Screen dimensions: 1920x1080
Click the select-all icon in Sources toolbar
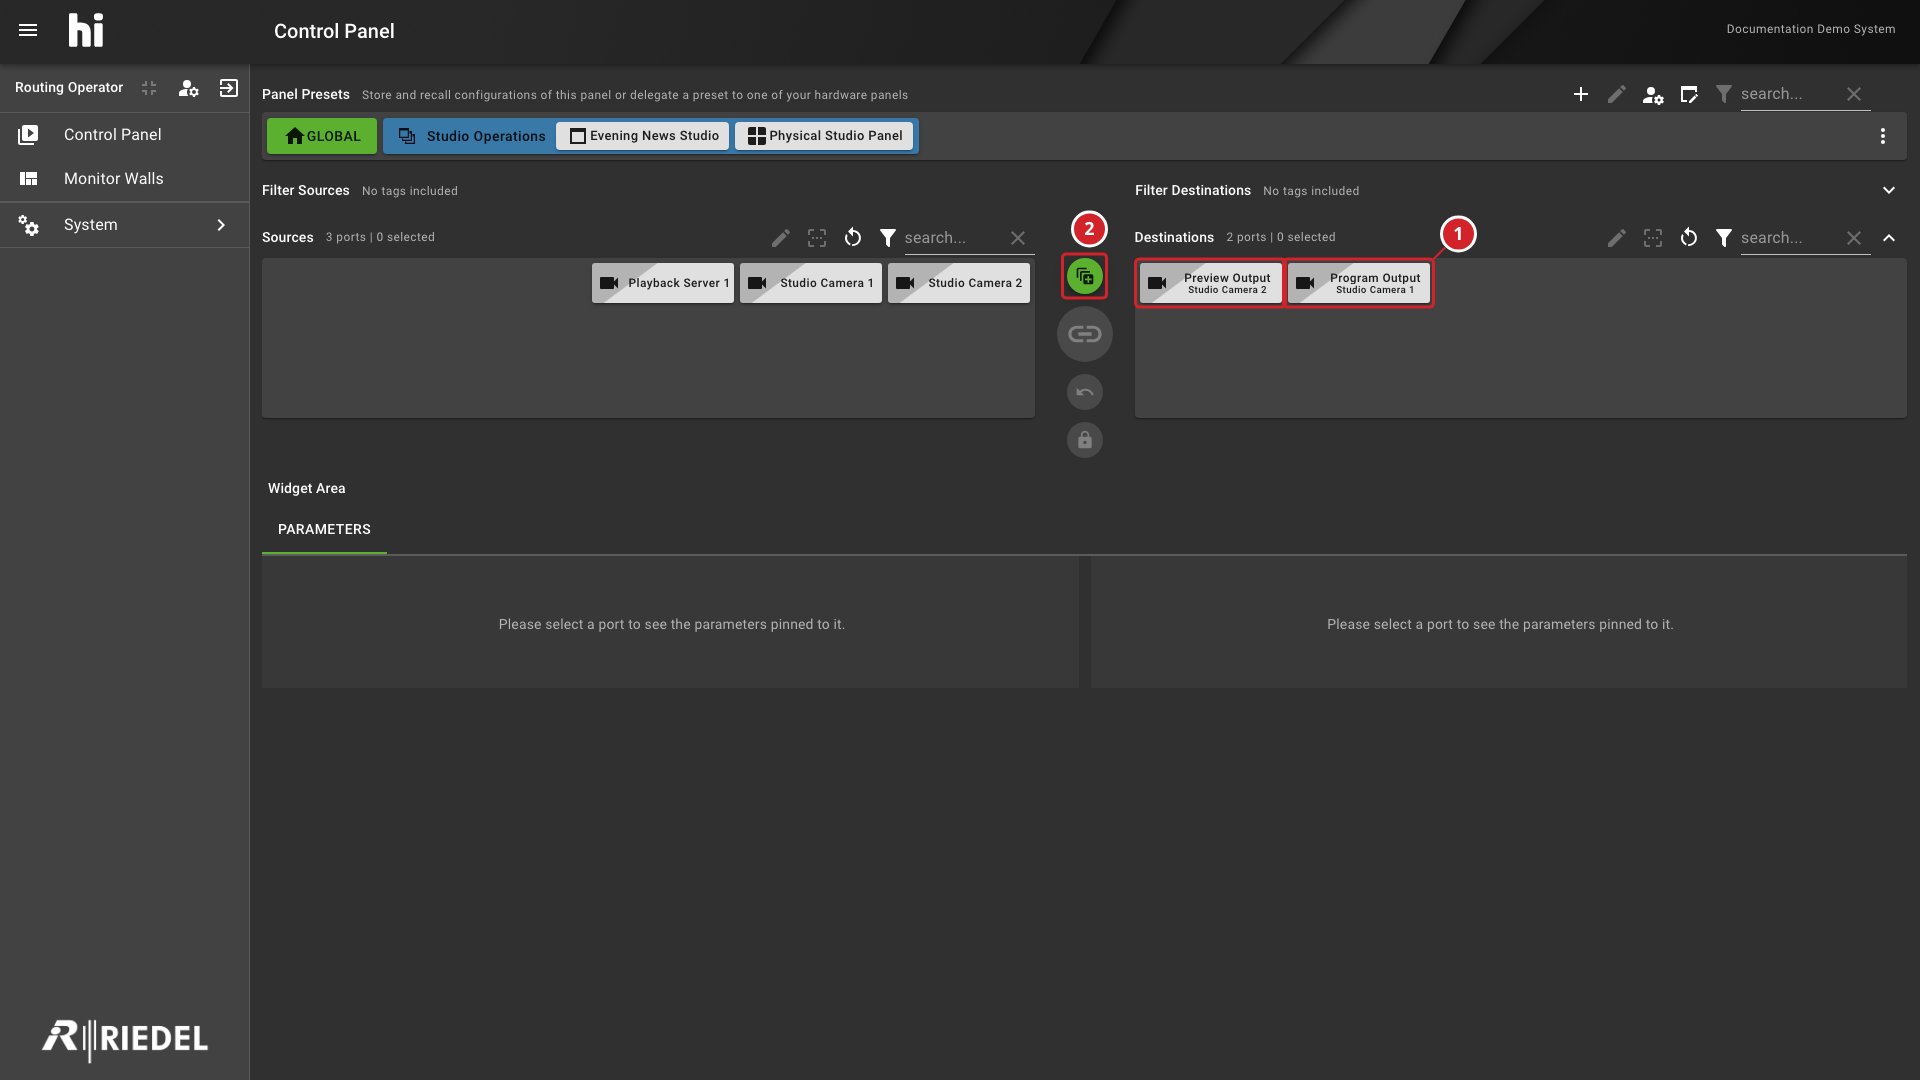tap(817, 238)
